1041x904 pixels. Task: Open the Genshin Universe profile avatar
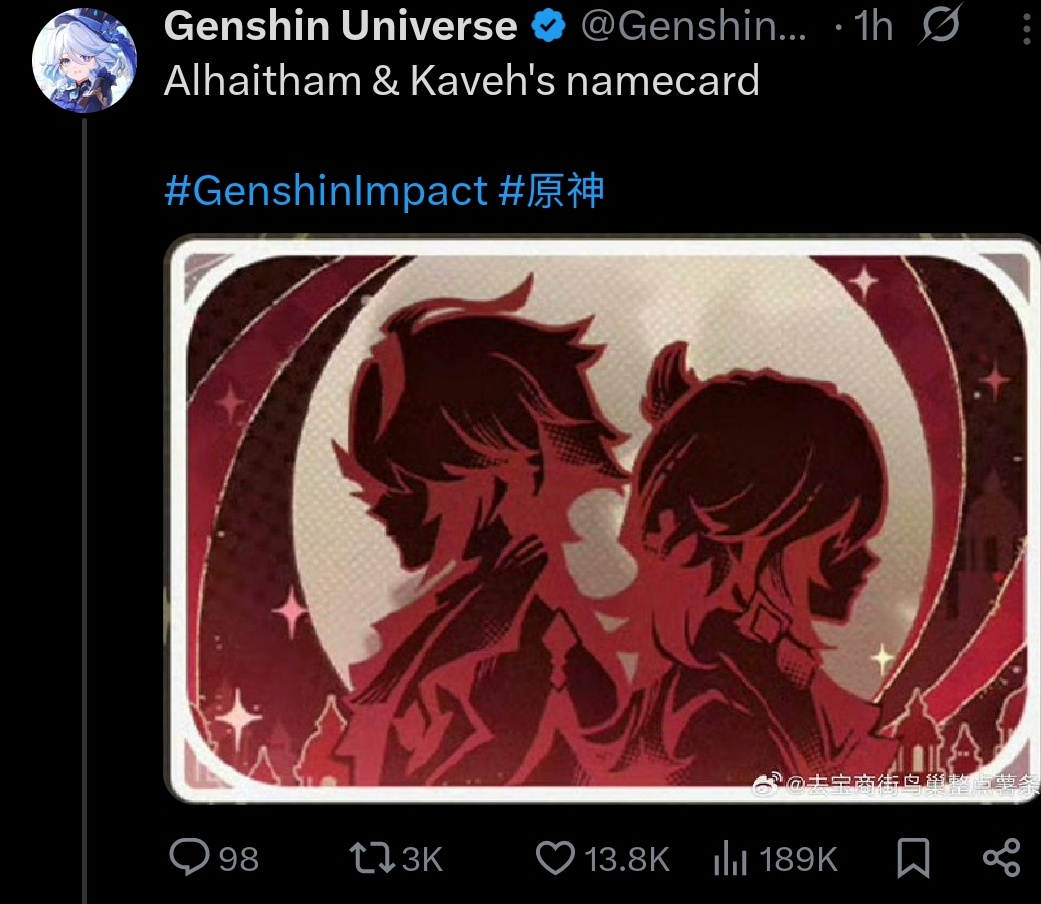pyautogui.click(x=84, y=60)
